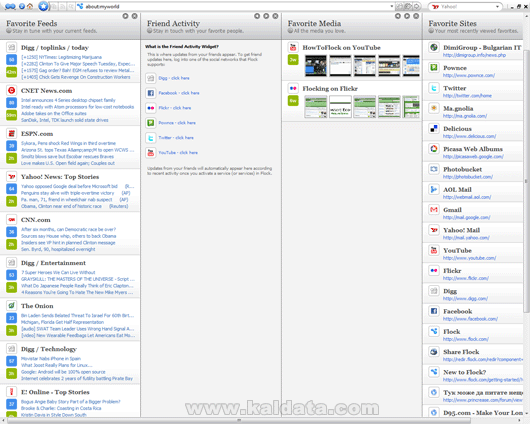Click the Digg / toplinks / today heading

[x=55, y=48]
